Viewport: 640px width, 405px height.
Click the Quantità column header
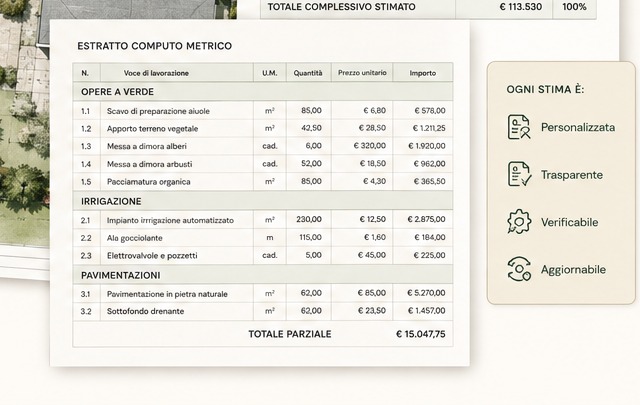(x=308, y=73)
